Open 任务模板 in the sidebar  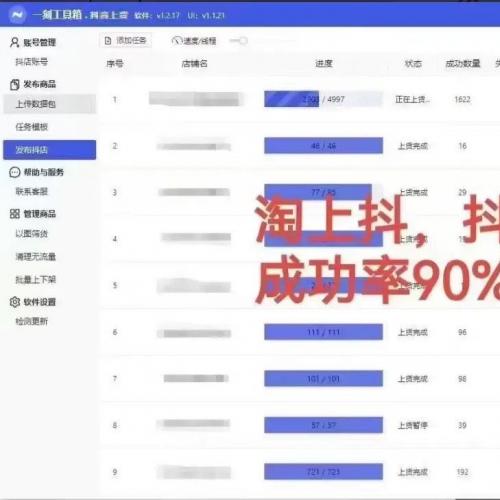(x=32, y=127)
